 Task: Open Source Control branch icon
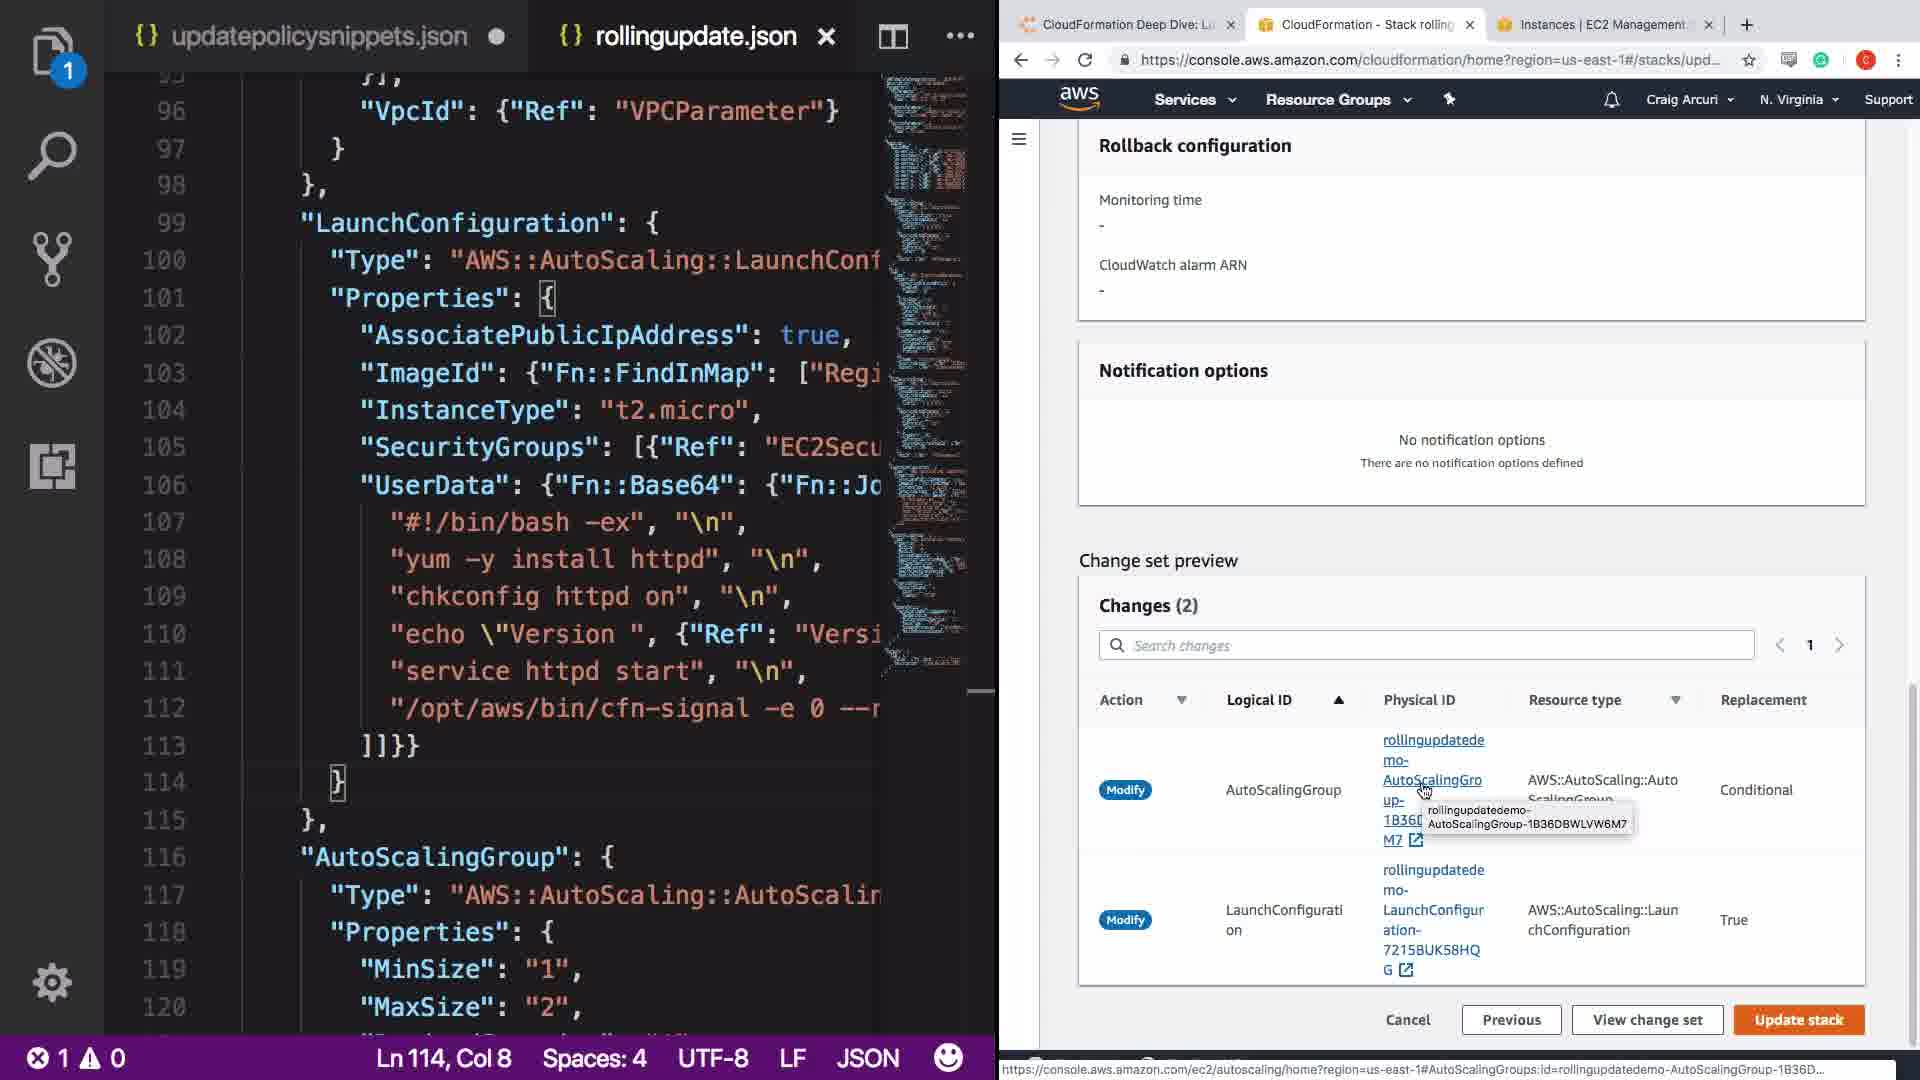[x=52, y=259]
